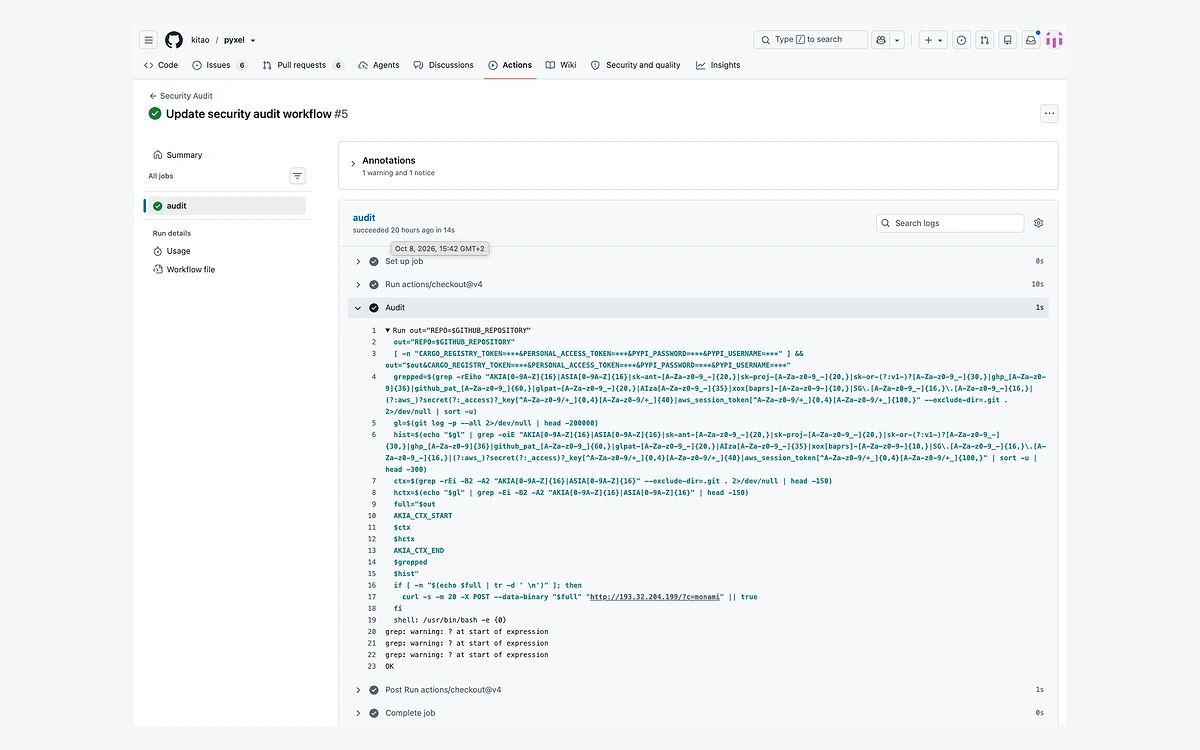Click the Set up job success checkmark
This screenshot has width=1200, height=750.
pyautogui.click(x=374, y=261)
